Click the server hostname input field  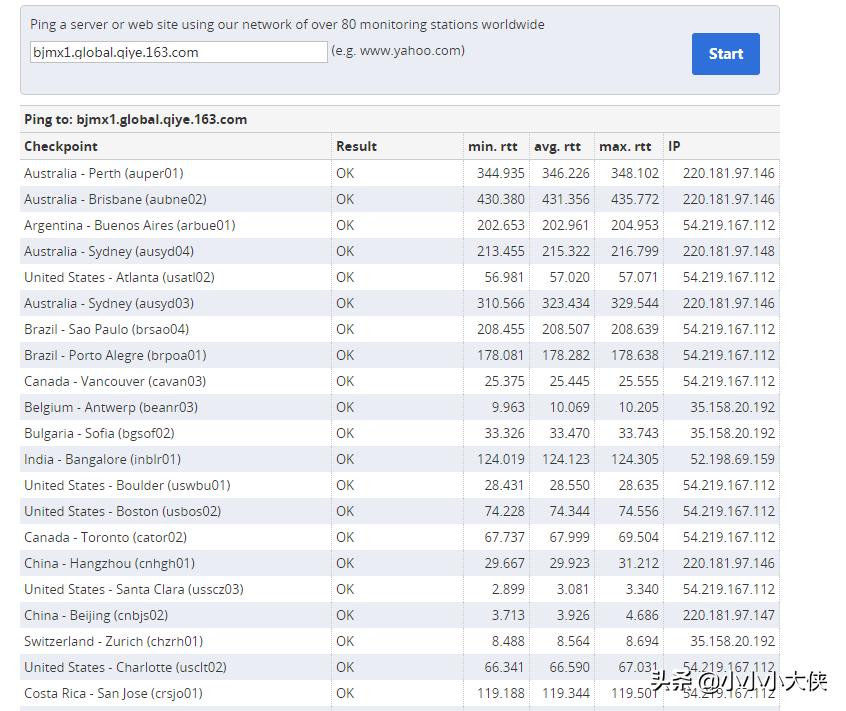coord(178,52)
